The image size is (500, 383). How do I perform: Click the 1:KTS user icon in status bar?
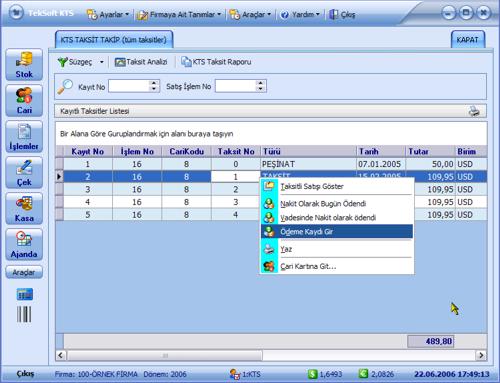235,374
